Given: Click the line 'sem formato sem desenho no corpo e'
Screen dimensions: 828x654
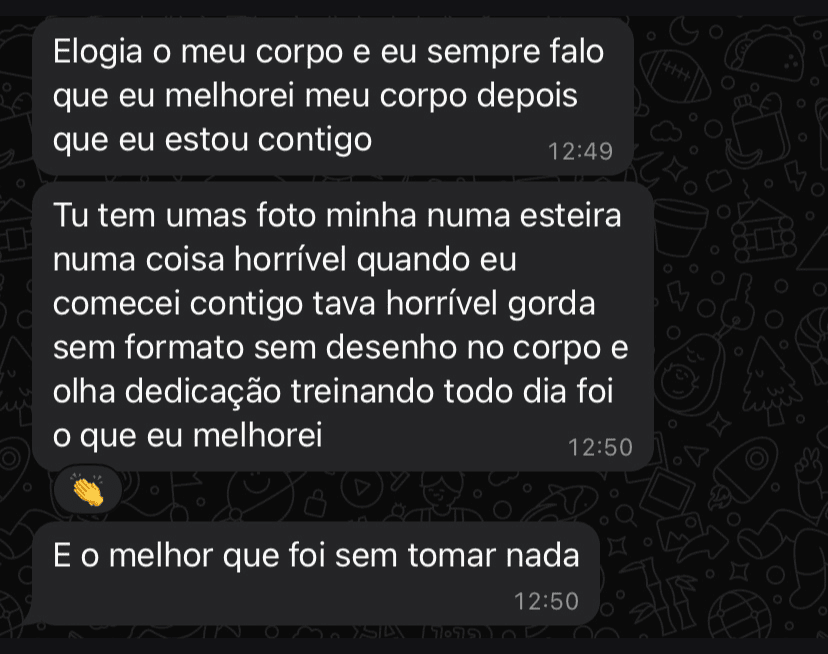Looking at the screenshot, I should (340, 347).
